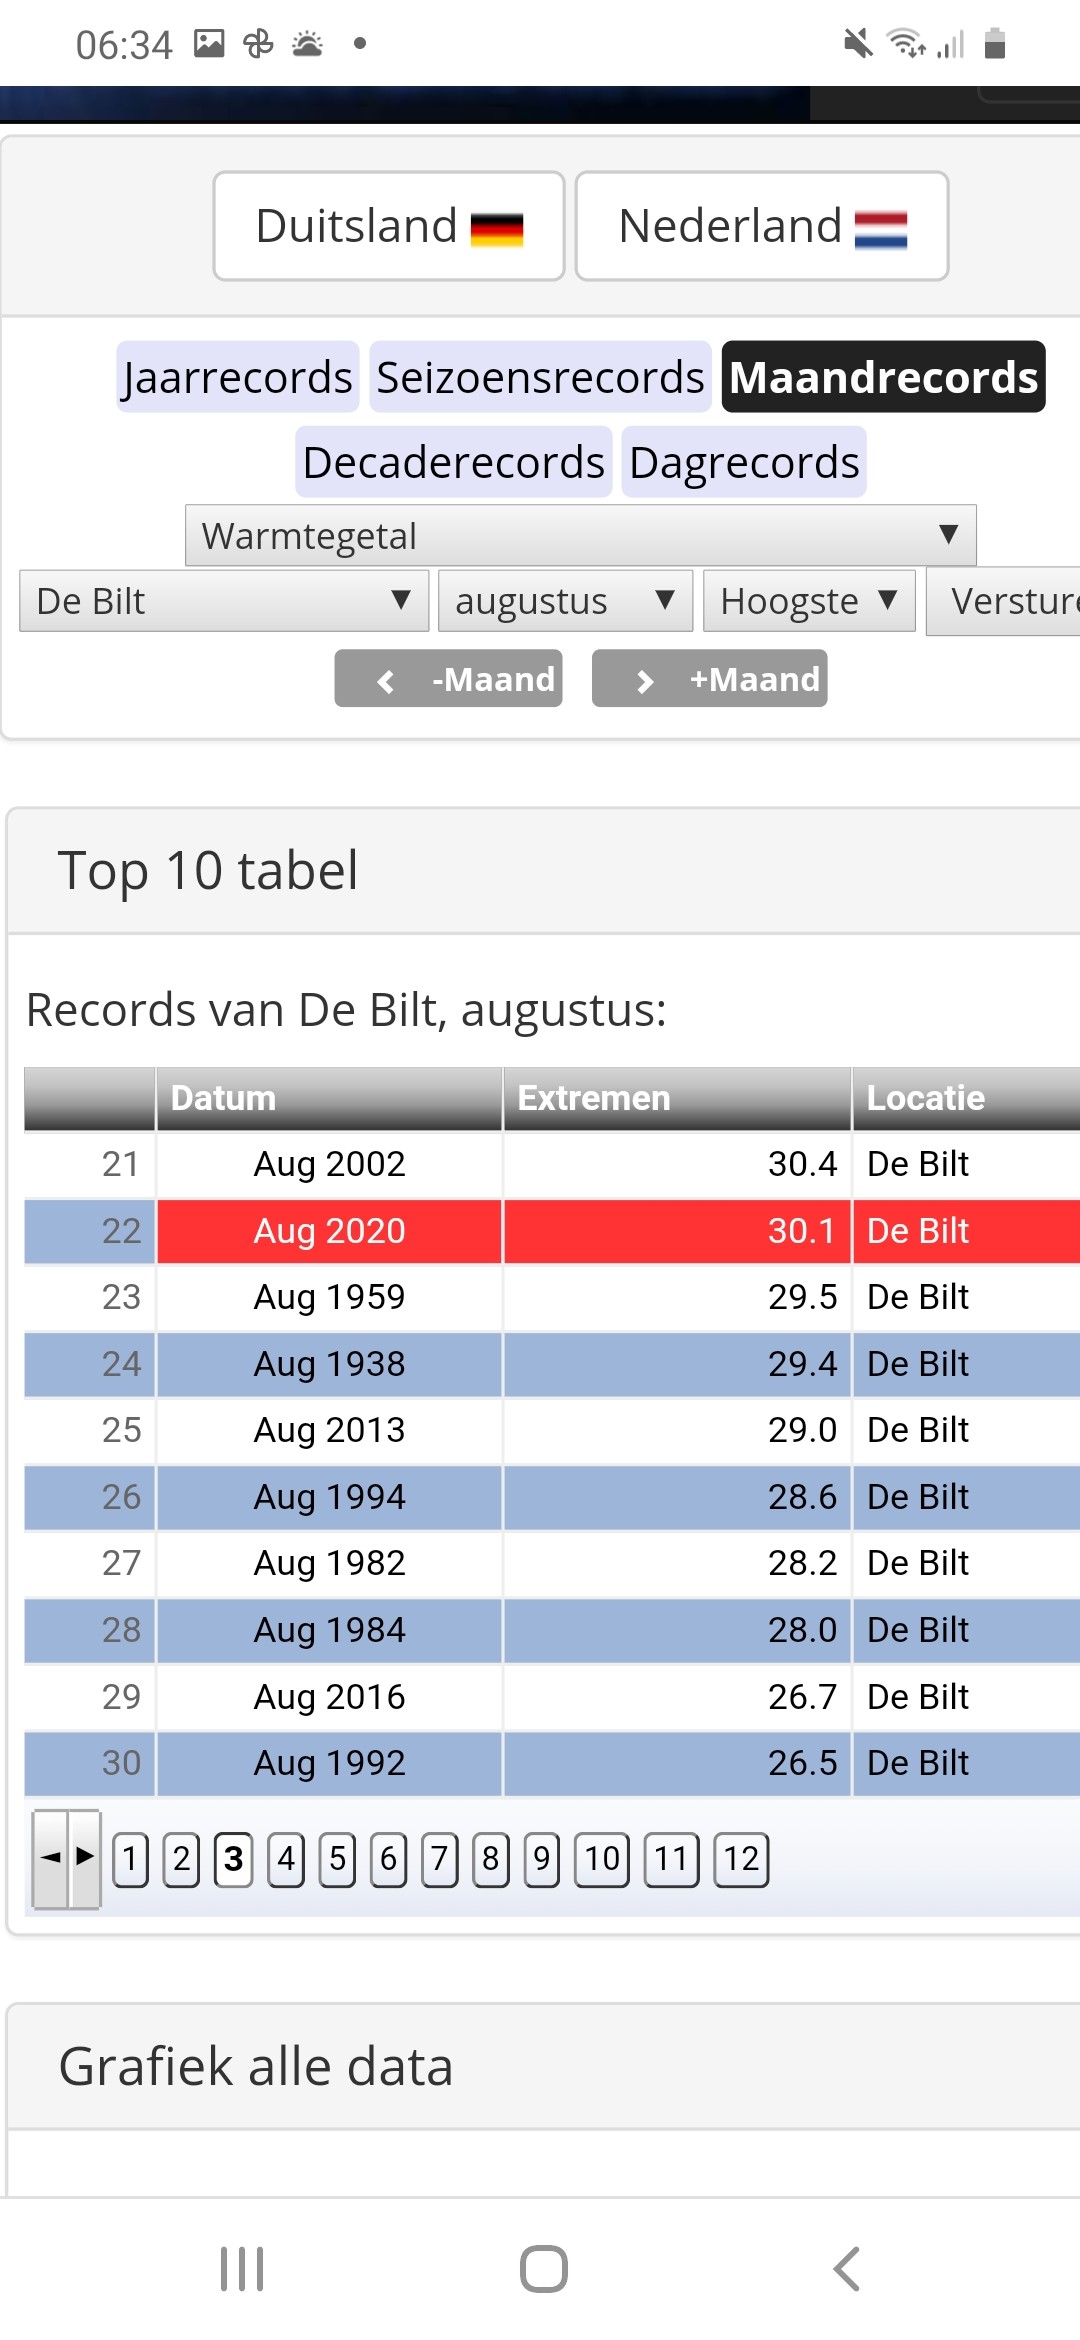The width and height of the screenshot is (1080, 2340).
Task: Click the right pagination arrow
Action: coord(85,1858)
